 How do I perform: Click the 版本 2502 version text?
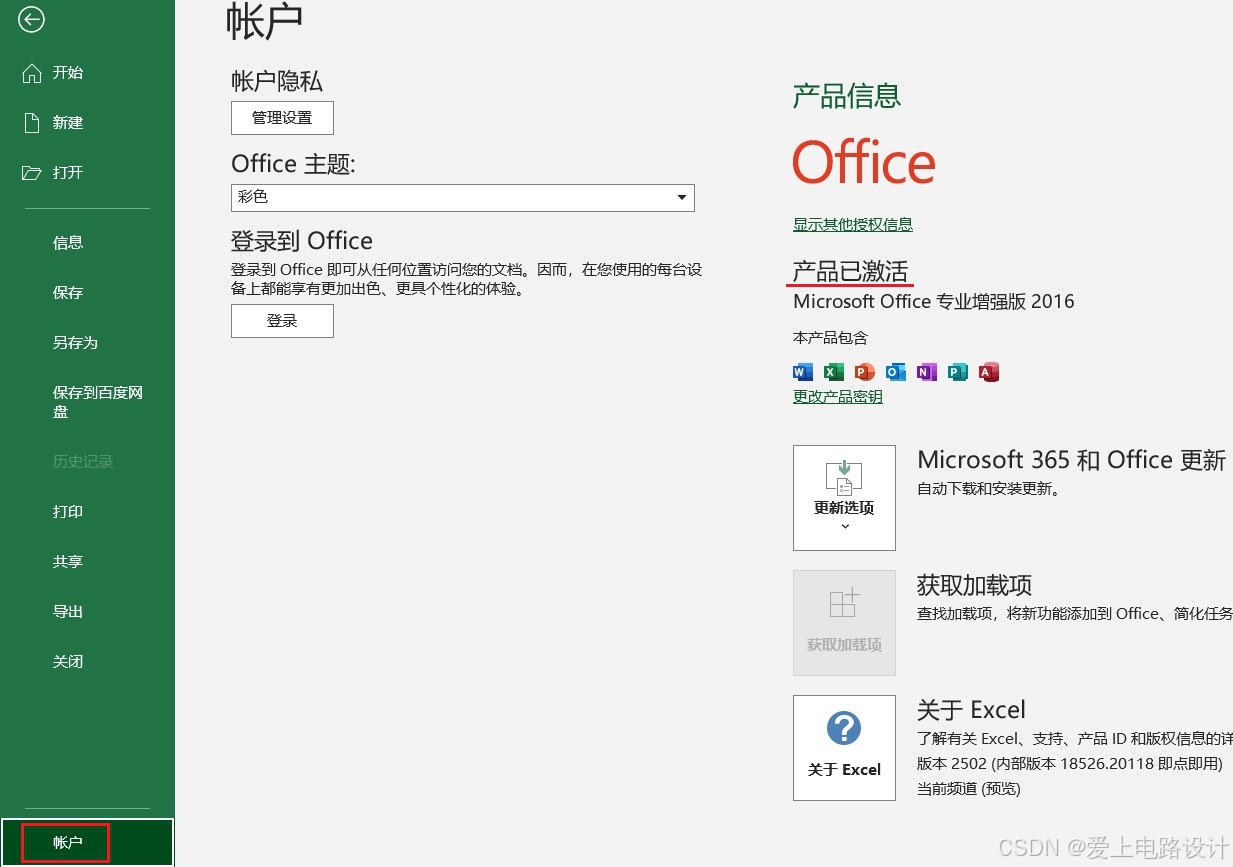pyautogui.click(x=1070, y=763)
